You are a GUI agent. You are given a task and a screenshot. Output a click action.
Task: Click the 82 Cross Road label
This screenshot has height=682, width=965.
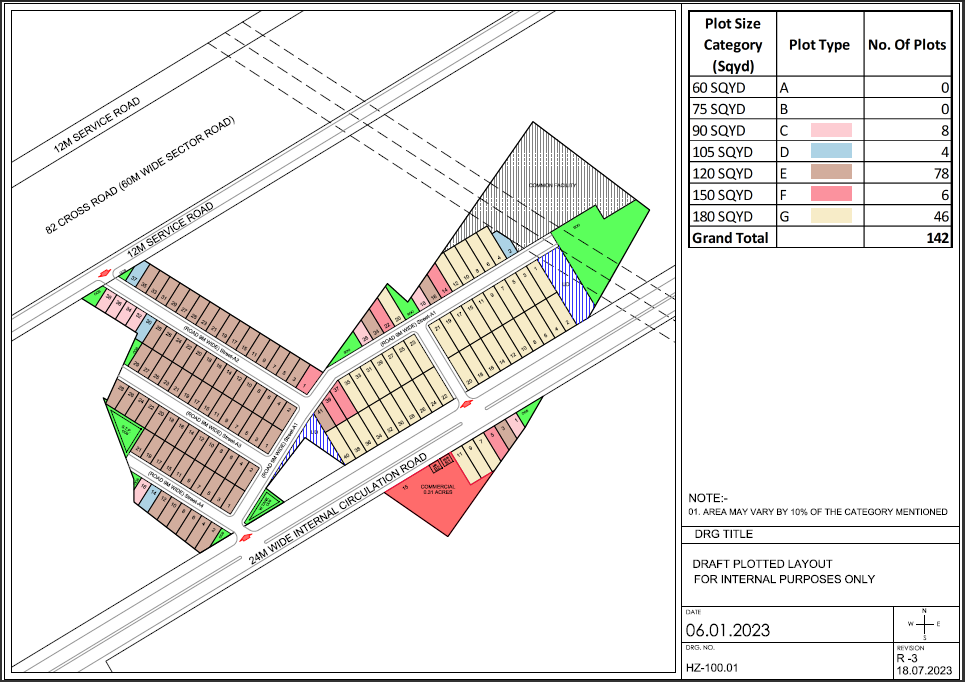tap(139, 174)
